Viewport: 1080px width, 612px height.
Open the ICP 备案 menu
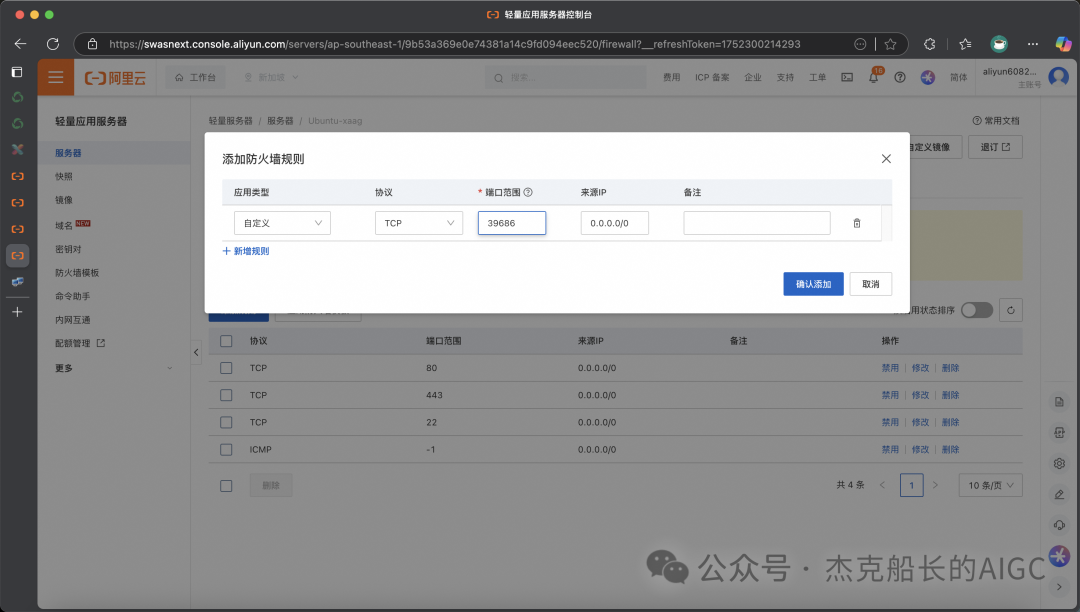click(712, 77)
